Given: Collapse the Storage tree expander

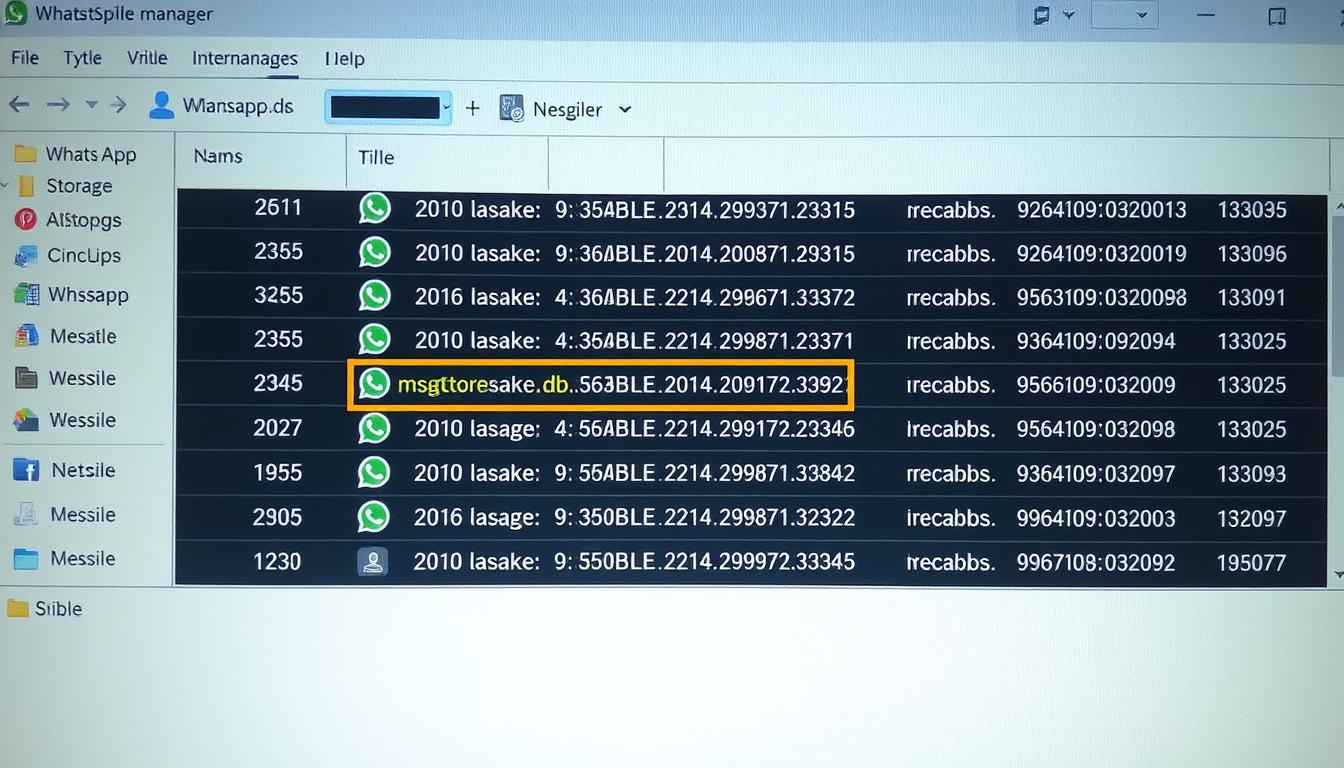Looking at the screenshot, I should (x=4, y=186).
